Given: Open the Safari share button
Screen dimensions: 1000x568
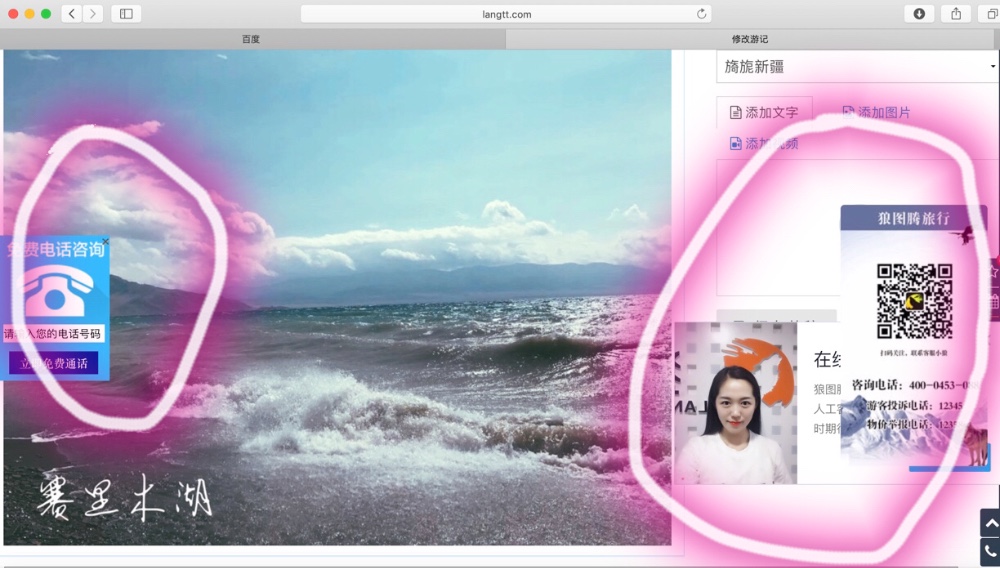Looking at the screenshot, I should [956, 13].
